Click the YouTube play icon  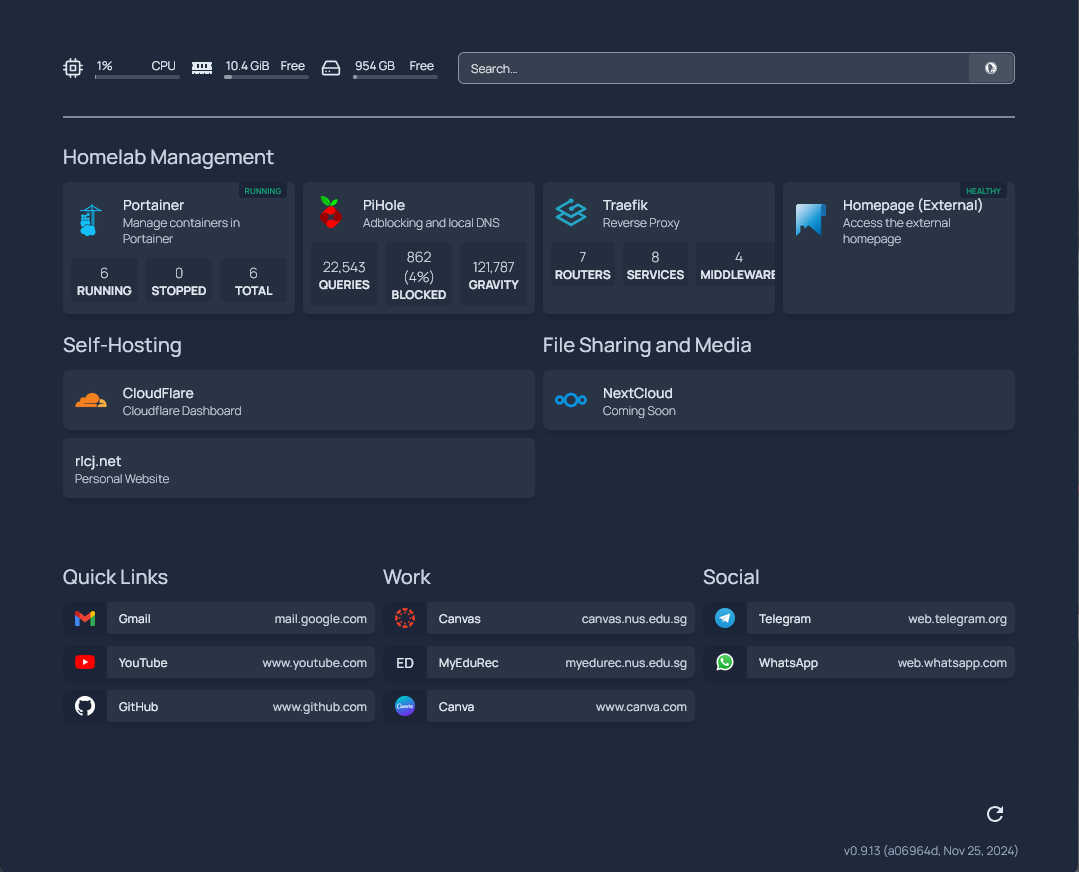85,662
